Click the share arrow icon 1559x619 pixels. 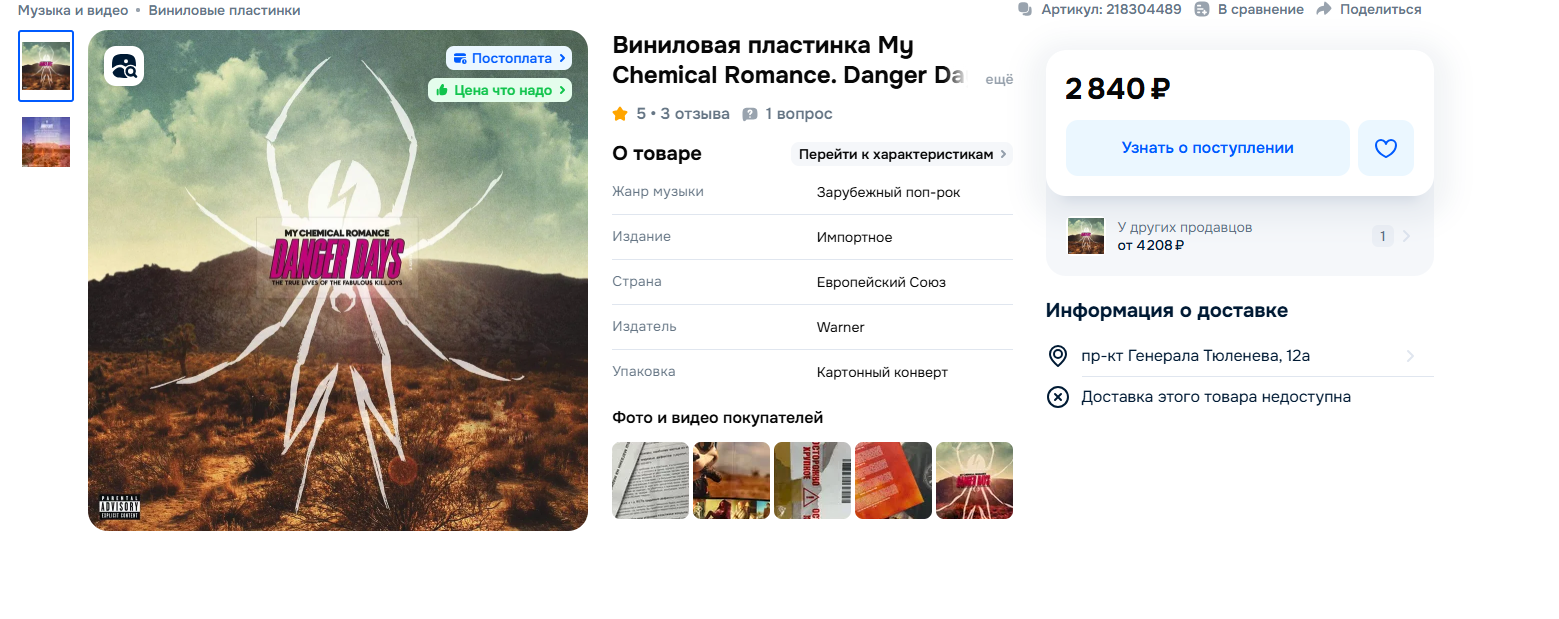click(x=1324, y=9)
